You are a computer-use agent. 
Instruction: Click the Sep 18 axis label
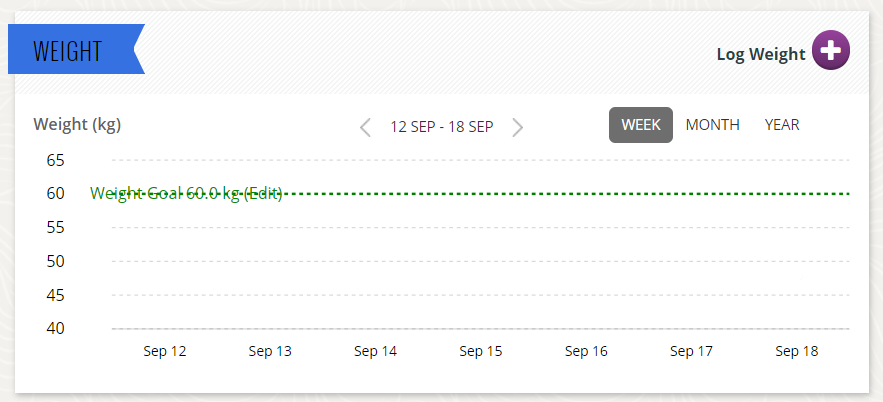tap(797, 351)
